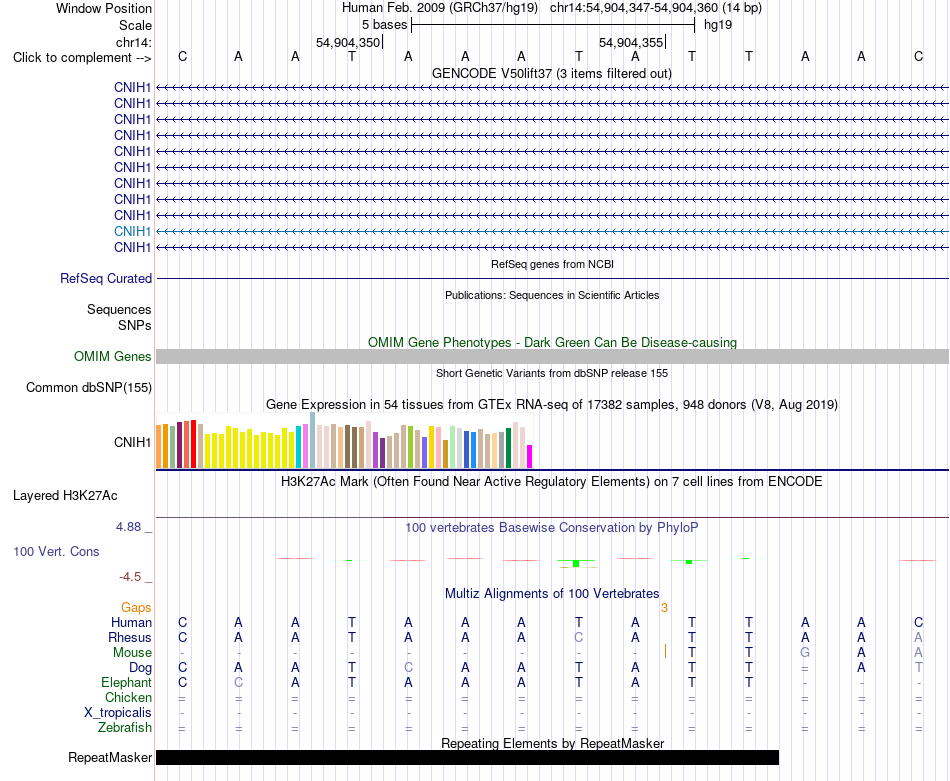This screenshot has height=781, width=950.
Task: Click the 'RefSeq genes from NCBI' title
Action: (x=552, y=264)
